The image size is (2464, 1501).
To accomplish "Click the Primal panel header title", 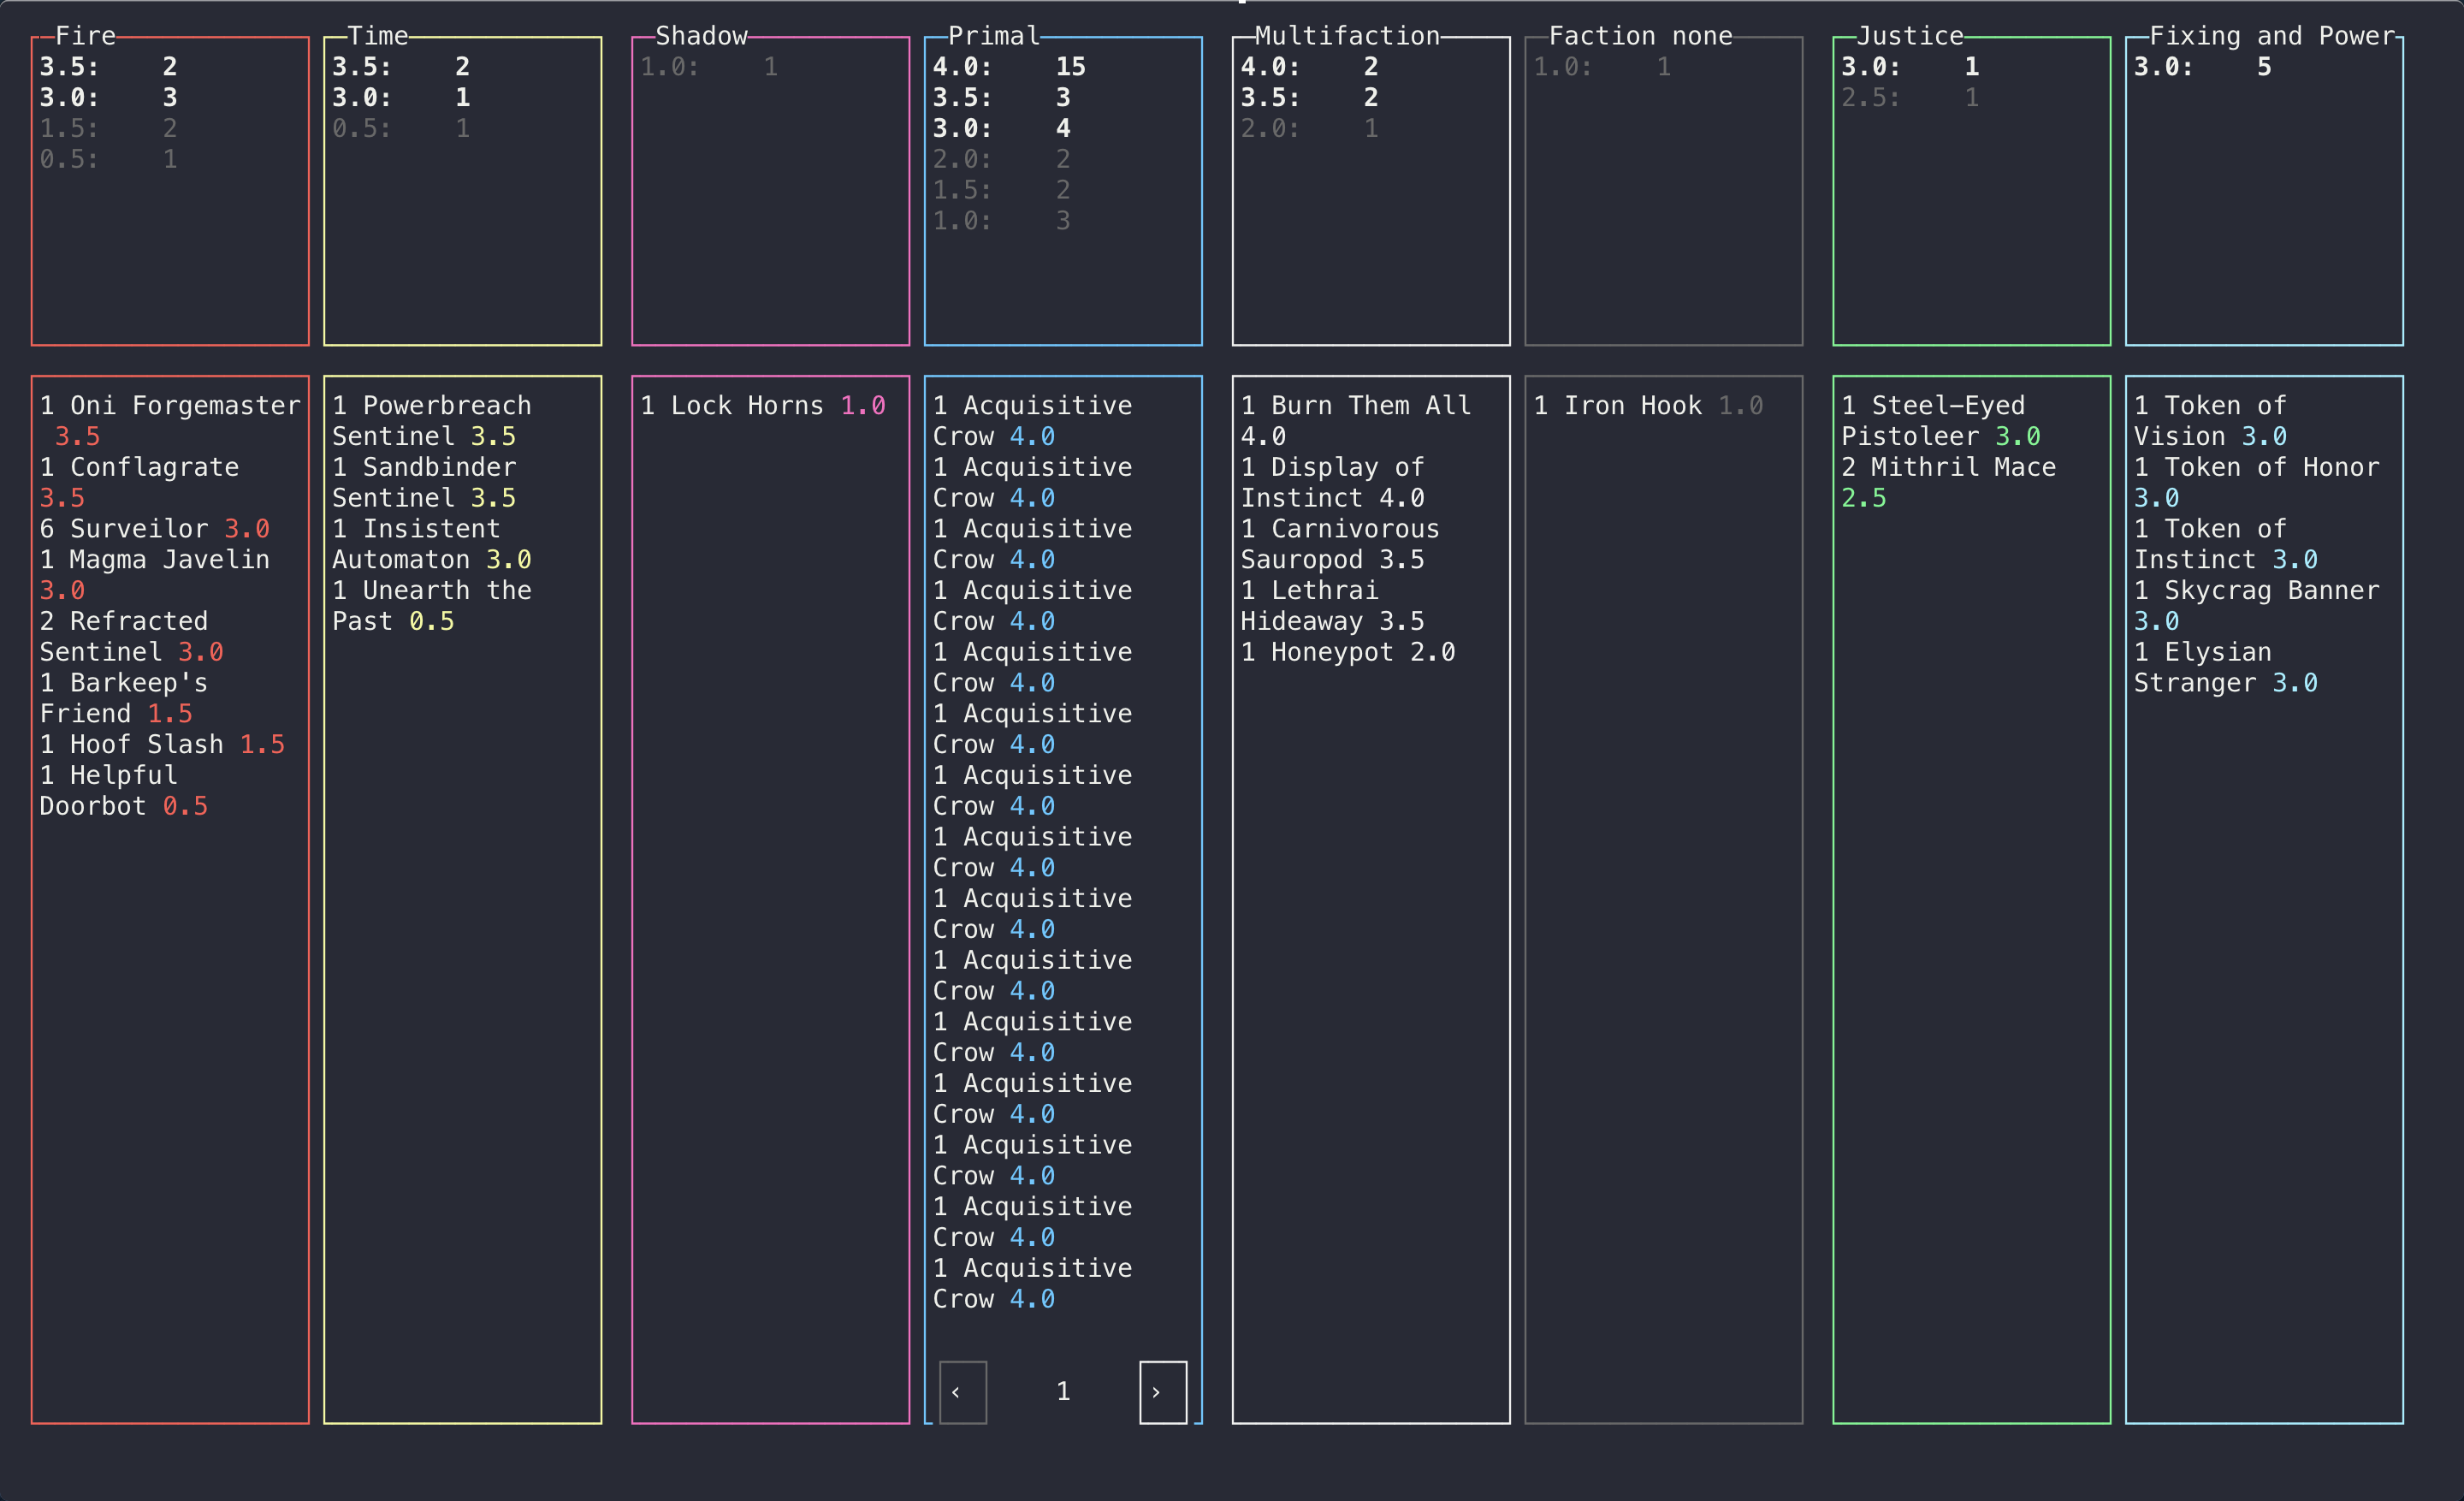I will pyautogui.click(x=993, y=36).
